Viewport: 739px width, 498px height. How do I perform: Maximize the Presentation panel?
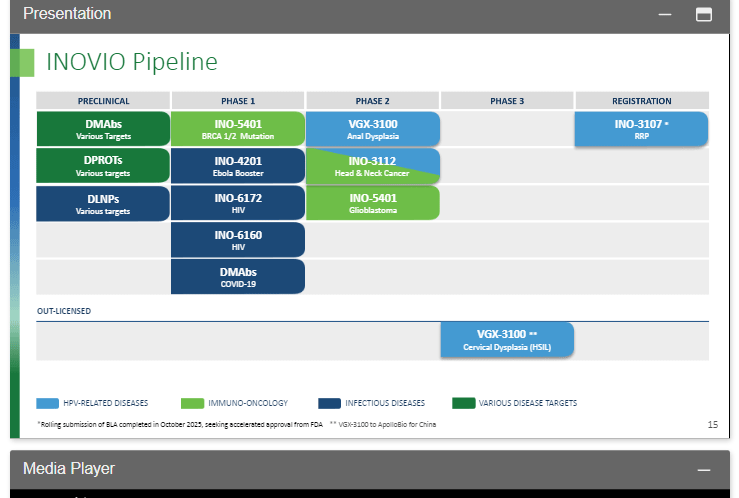[703, 15]
